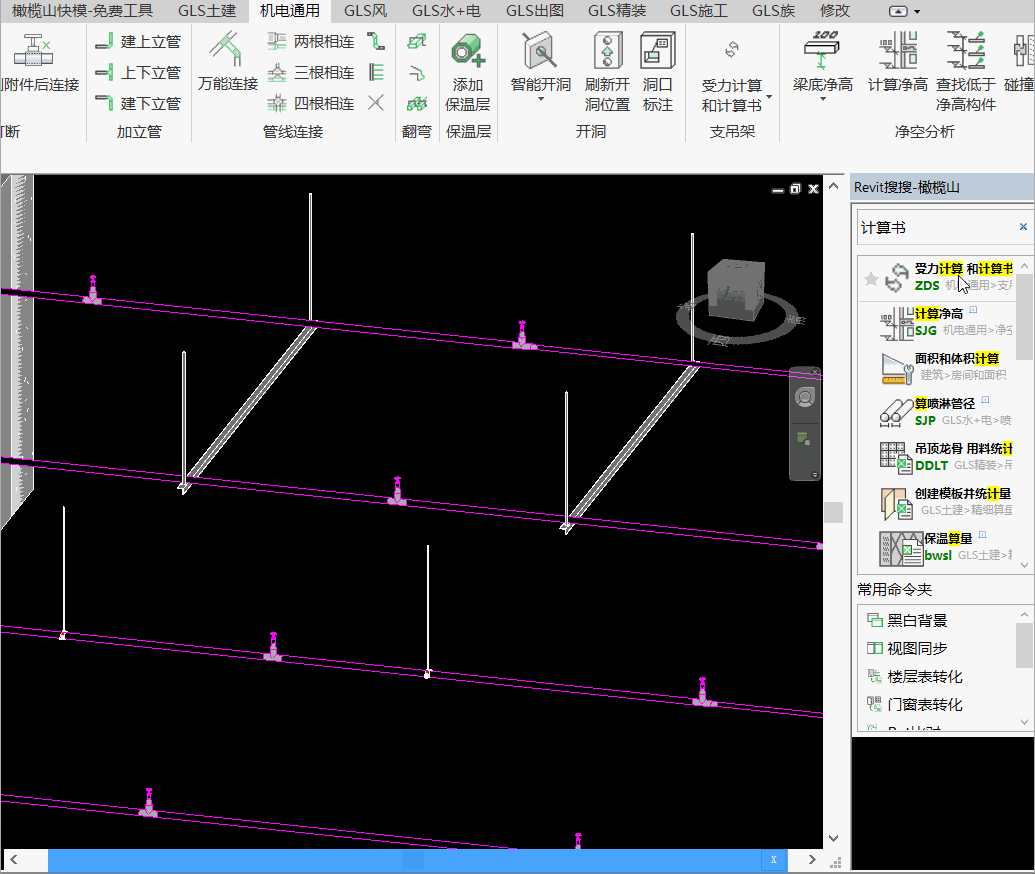Click the view cube in 3D viewport
Screen dimensions: 1035x874
coord(735,290)
